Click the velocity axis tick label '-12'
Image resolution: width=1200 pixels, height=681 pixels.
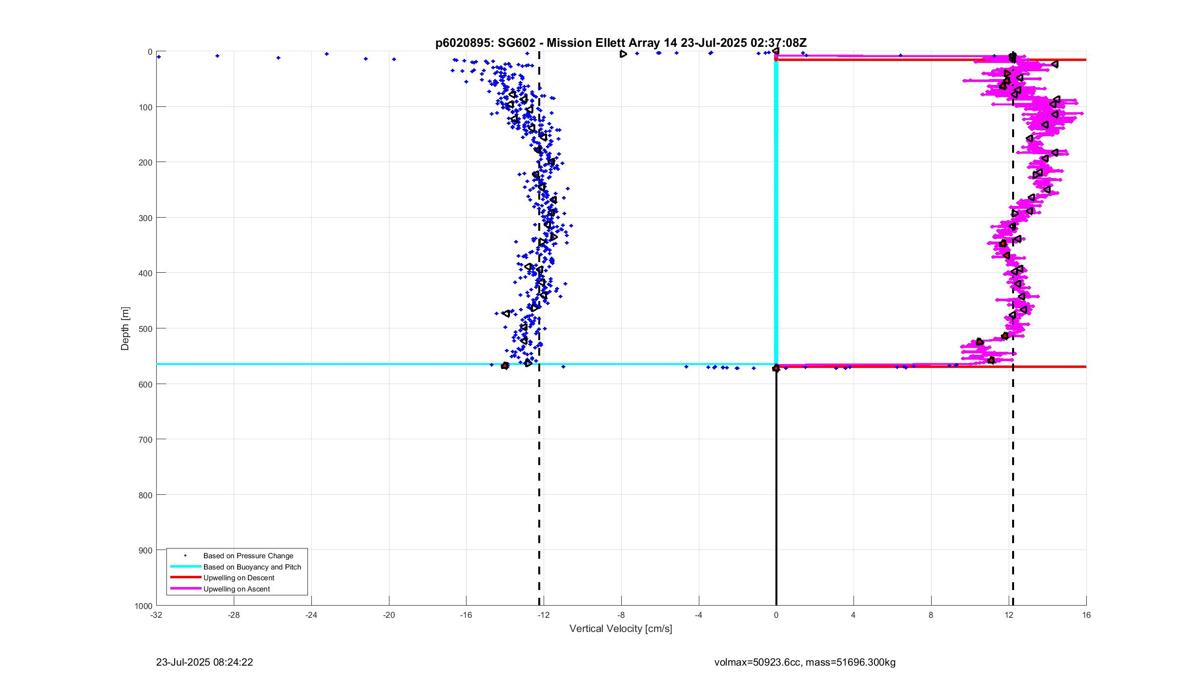[544, 615]
